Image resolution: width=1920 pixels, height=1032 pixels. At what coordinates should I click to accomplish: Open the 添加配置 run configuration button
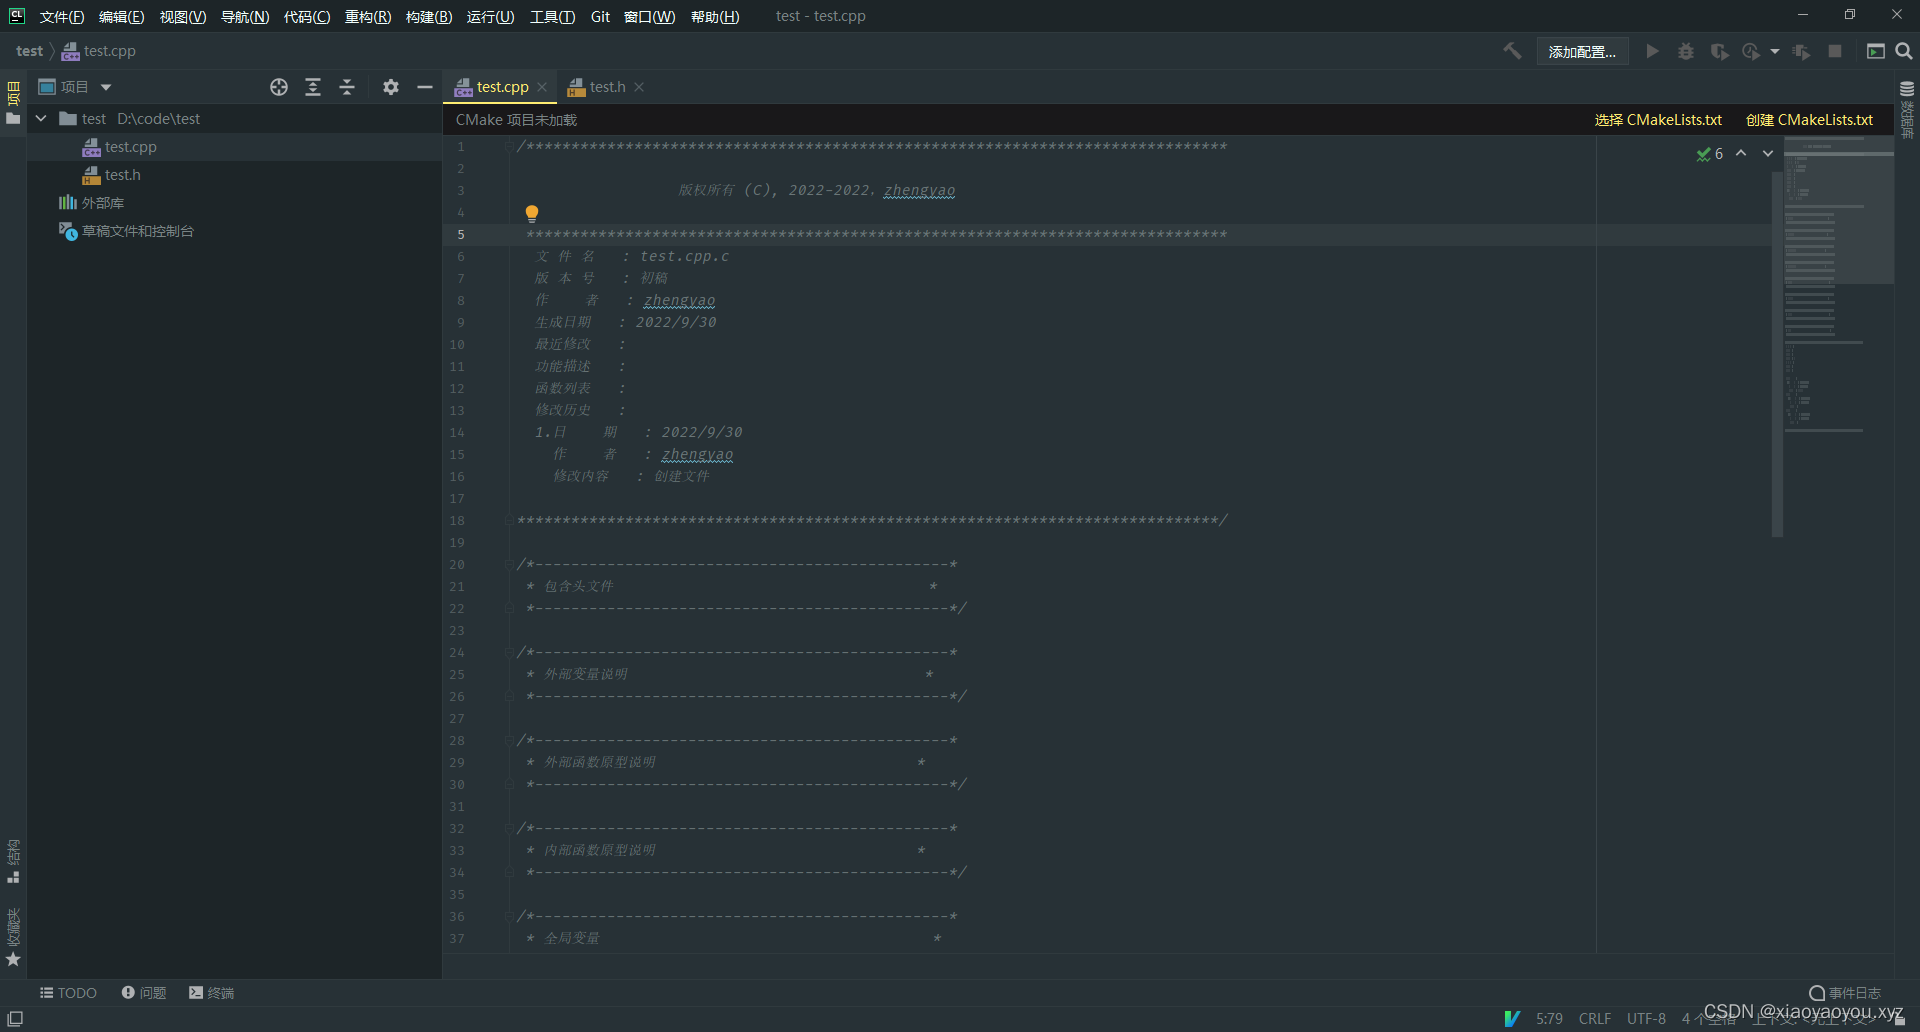pyautogui.click(x=1582, y=51)
